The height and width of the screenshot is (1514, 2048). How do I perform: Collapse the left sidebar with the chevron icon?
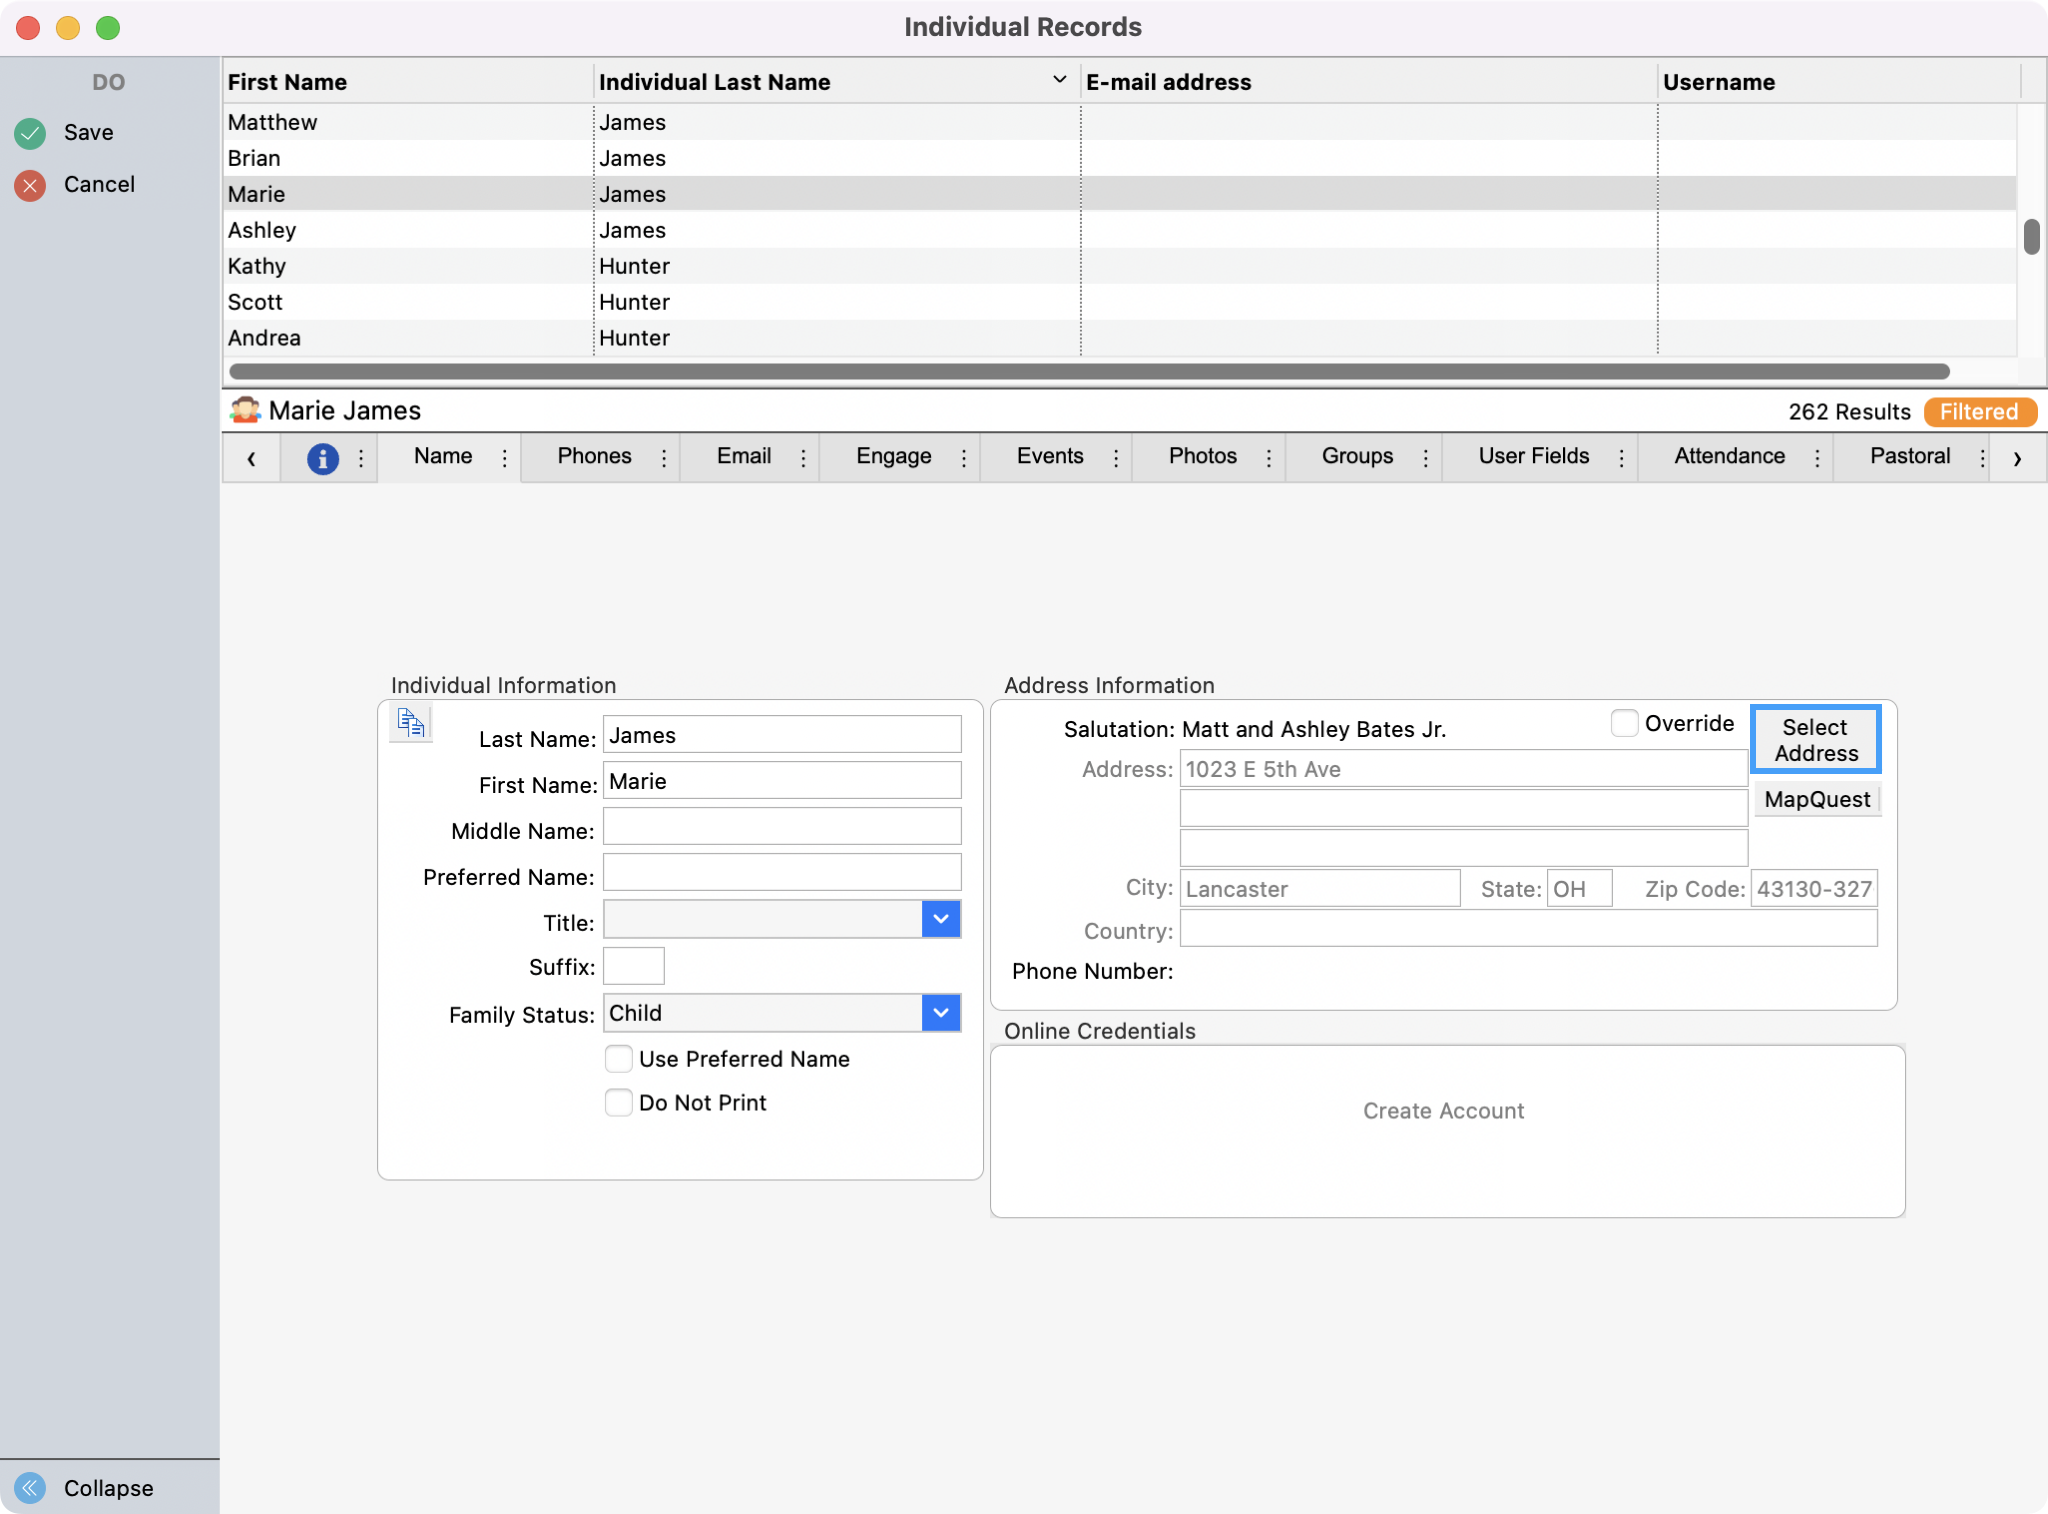click(28, 1488)
